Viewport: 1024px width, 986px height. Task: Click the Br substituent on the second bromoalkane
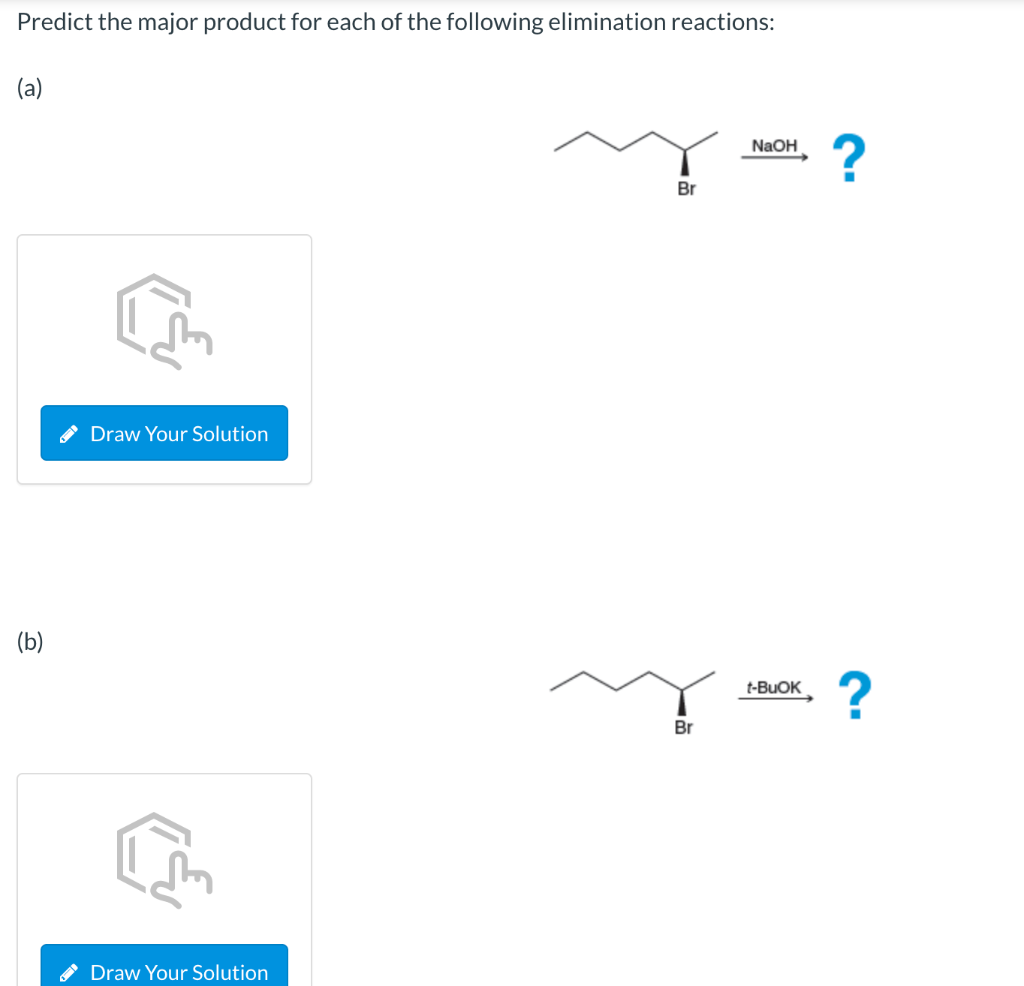coord(683,728)
